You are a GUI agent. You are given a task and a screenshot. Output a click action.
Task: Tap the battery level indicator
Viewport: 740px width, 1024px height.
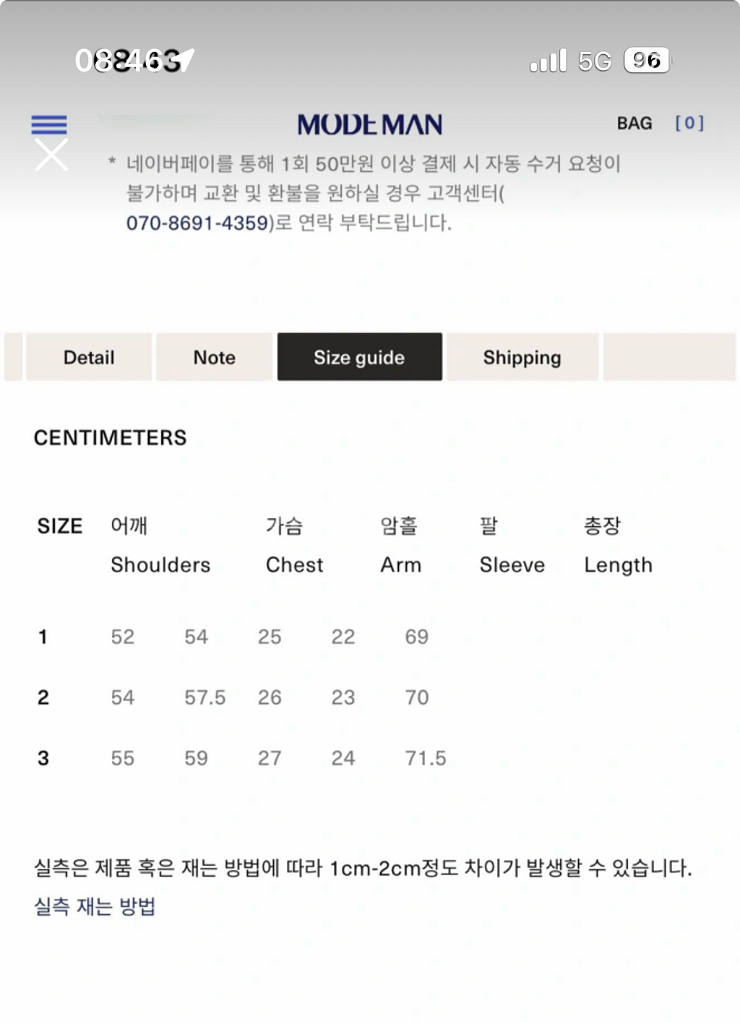pyautogui.click(x=647, y=61)
